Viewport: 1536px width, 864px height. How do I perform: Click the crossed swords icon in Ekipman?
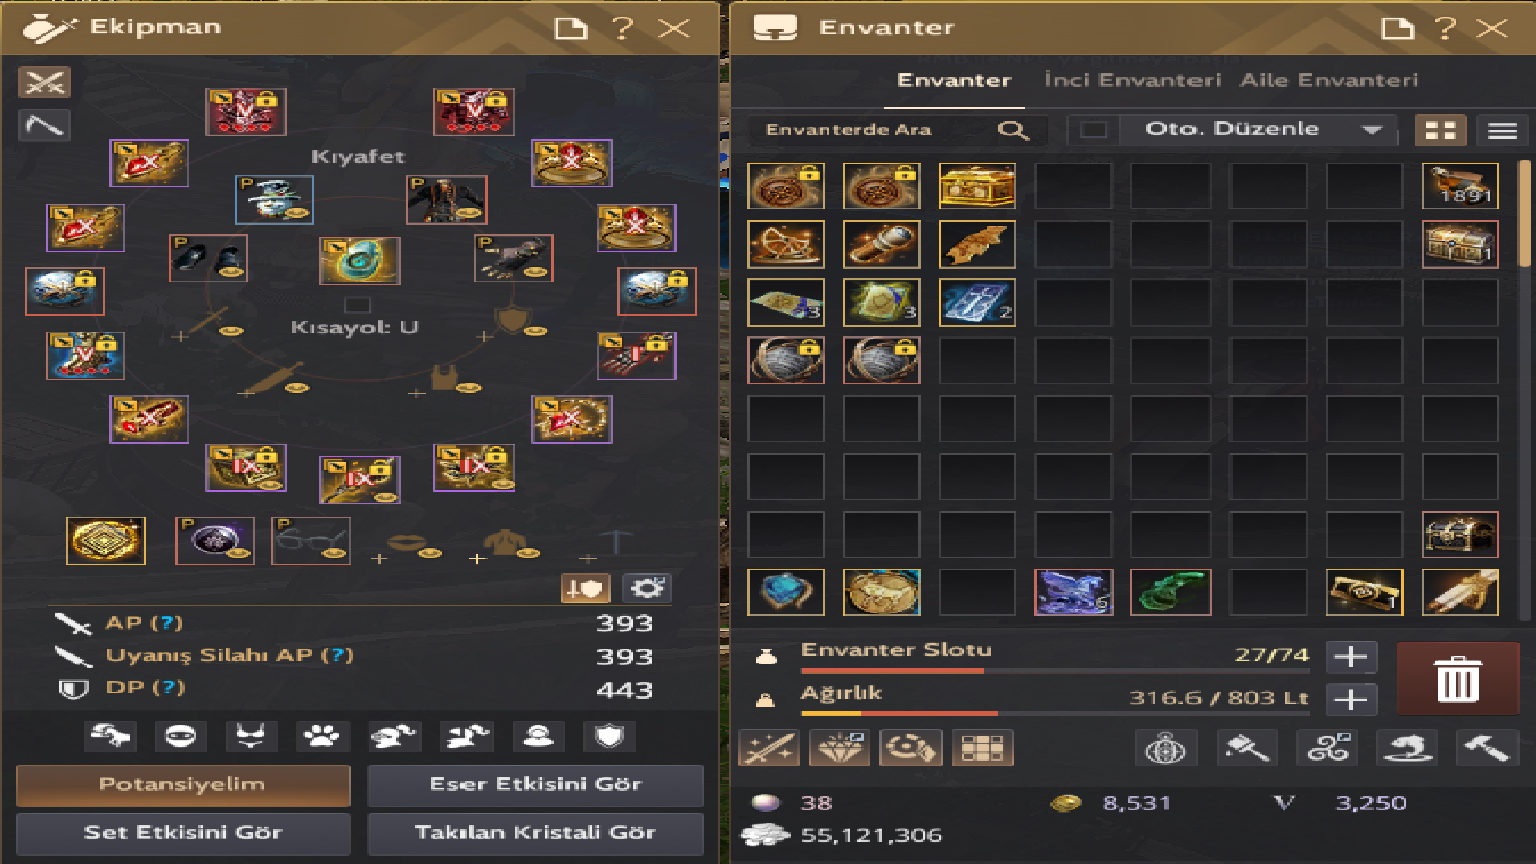[44, 82]
